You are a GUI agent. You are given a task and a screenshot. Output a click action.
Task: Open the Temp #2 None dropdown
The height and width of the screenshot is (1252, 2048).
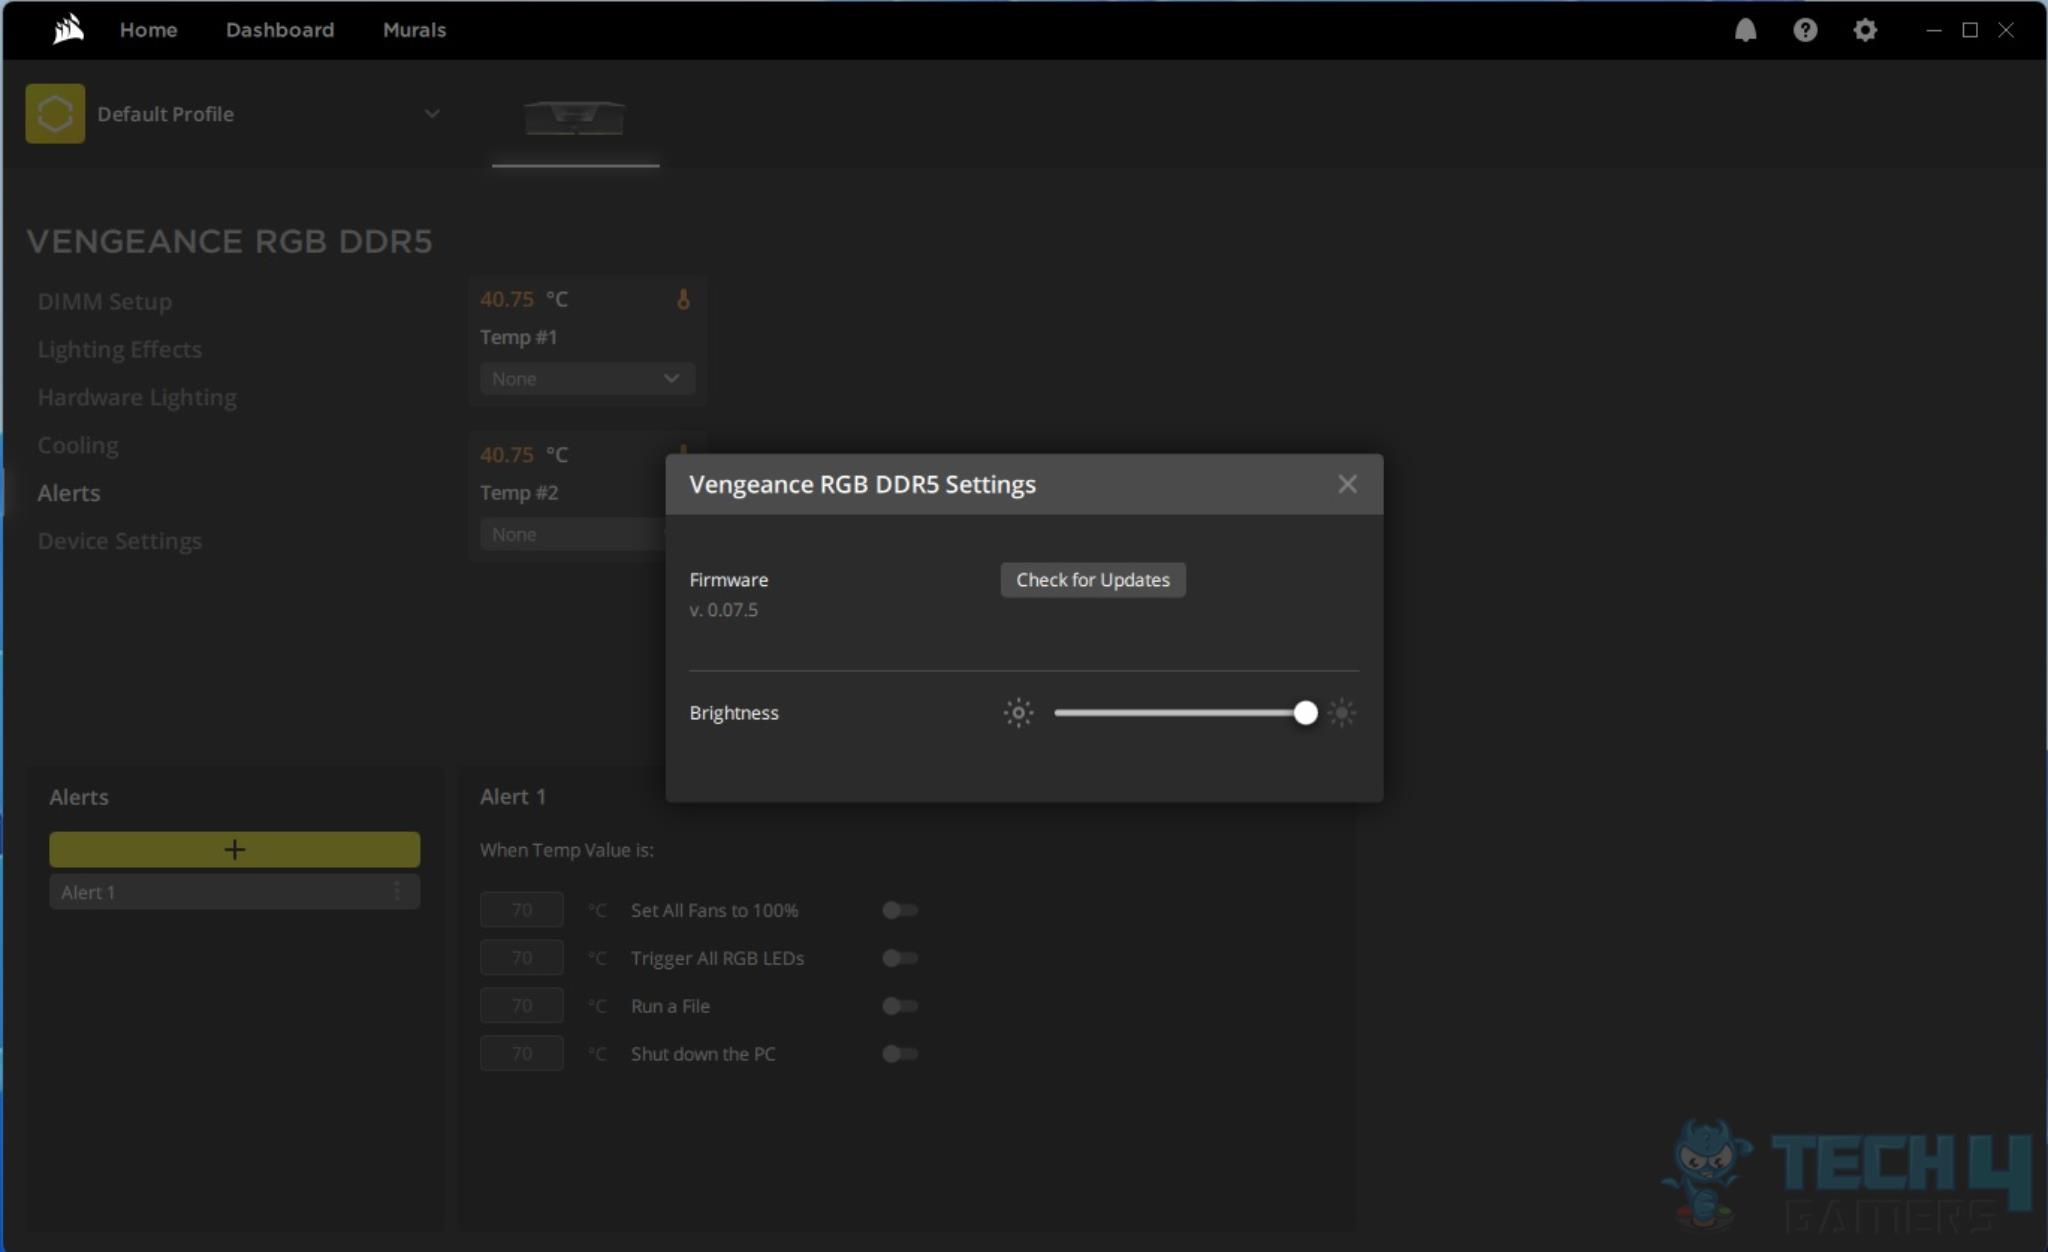pos(573,534)
